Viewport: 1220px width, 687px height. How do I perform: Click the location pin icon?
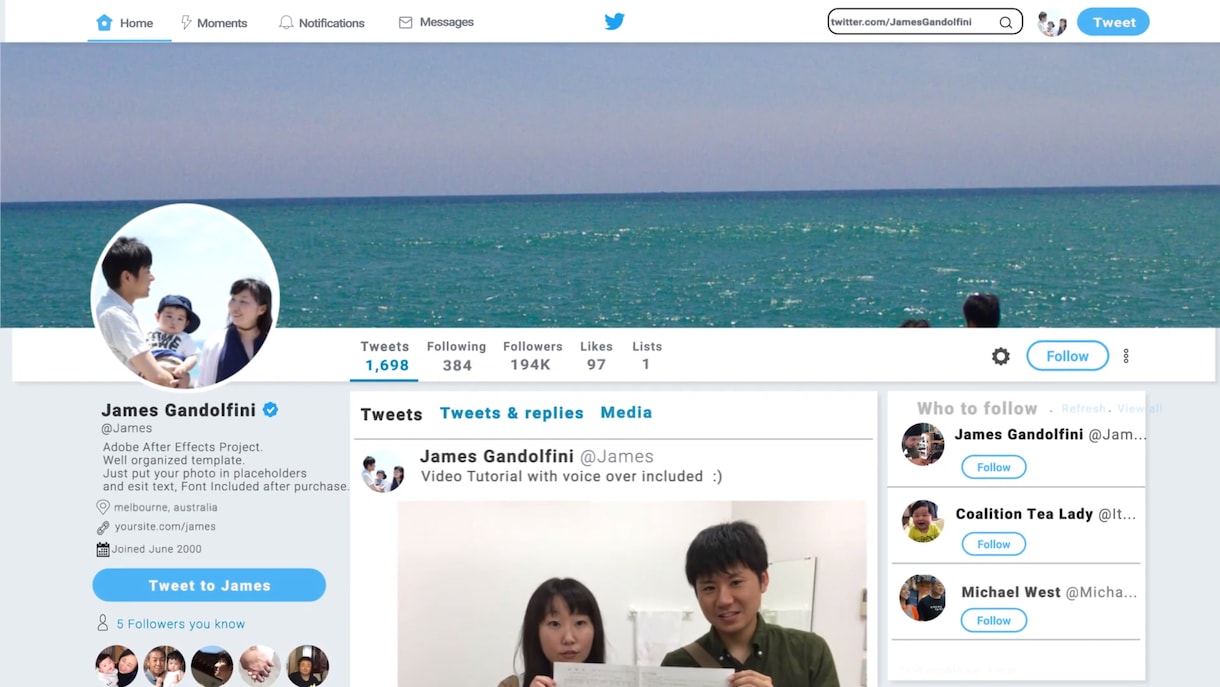pos(102,507)
